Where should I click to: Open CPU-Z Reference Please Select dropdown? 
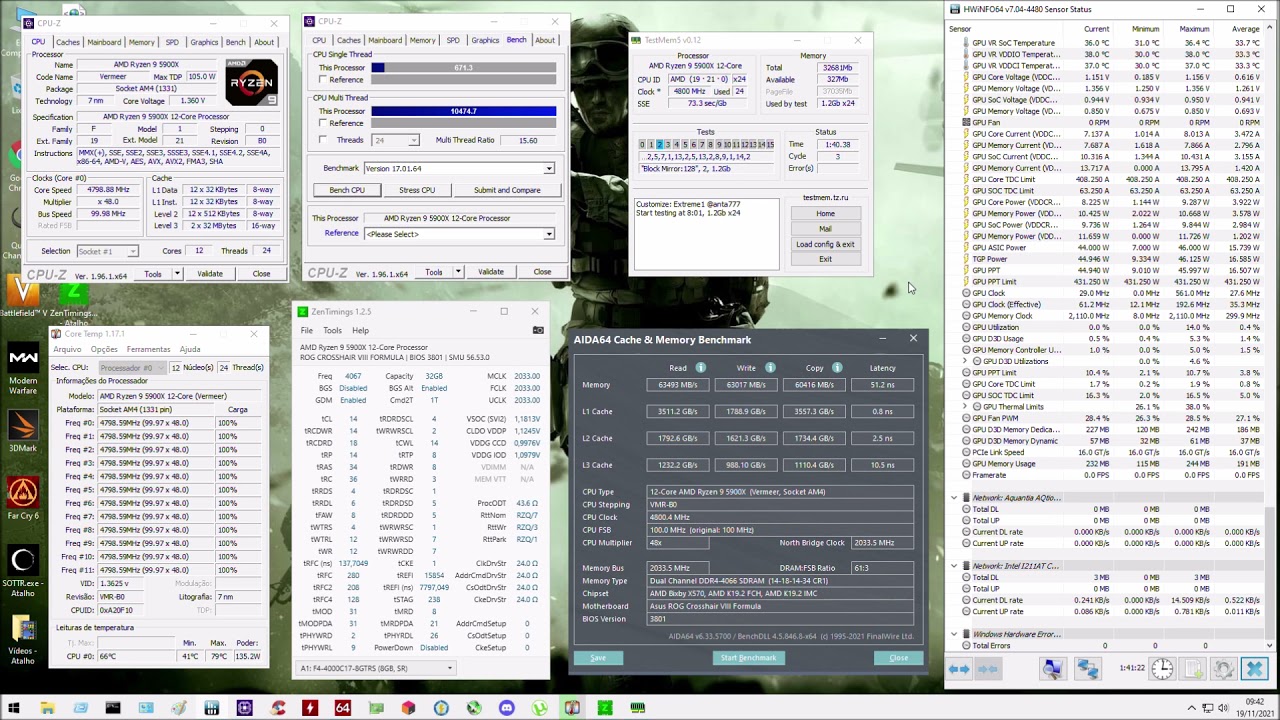coord(548,234)
